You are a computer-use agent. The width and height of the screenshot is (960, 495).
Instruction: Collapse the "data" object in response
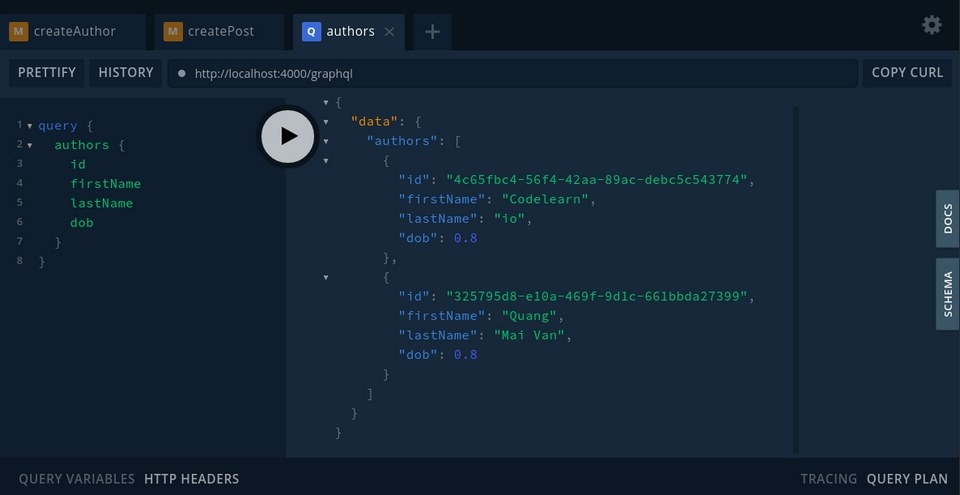coord(326,122)
